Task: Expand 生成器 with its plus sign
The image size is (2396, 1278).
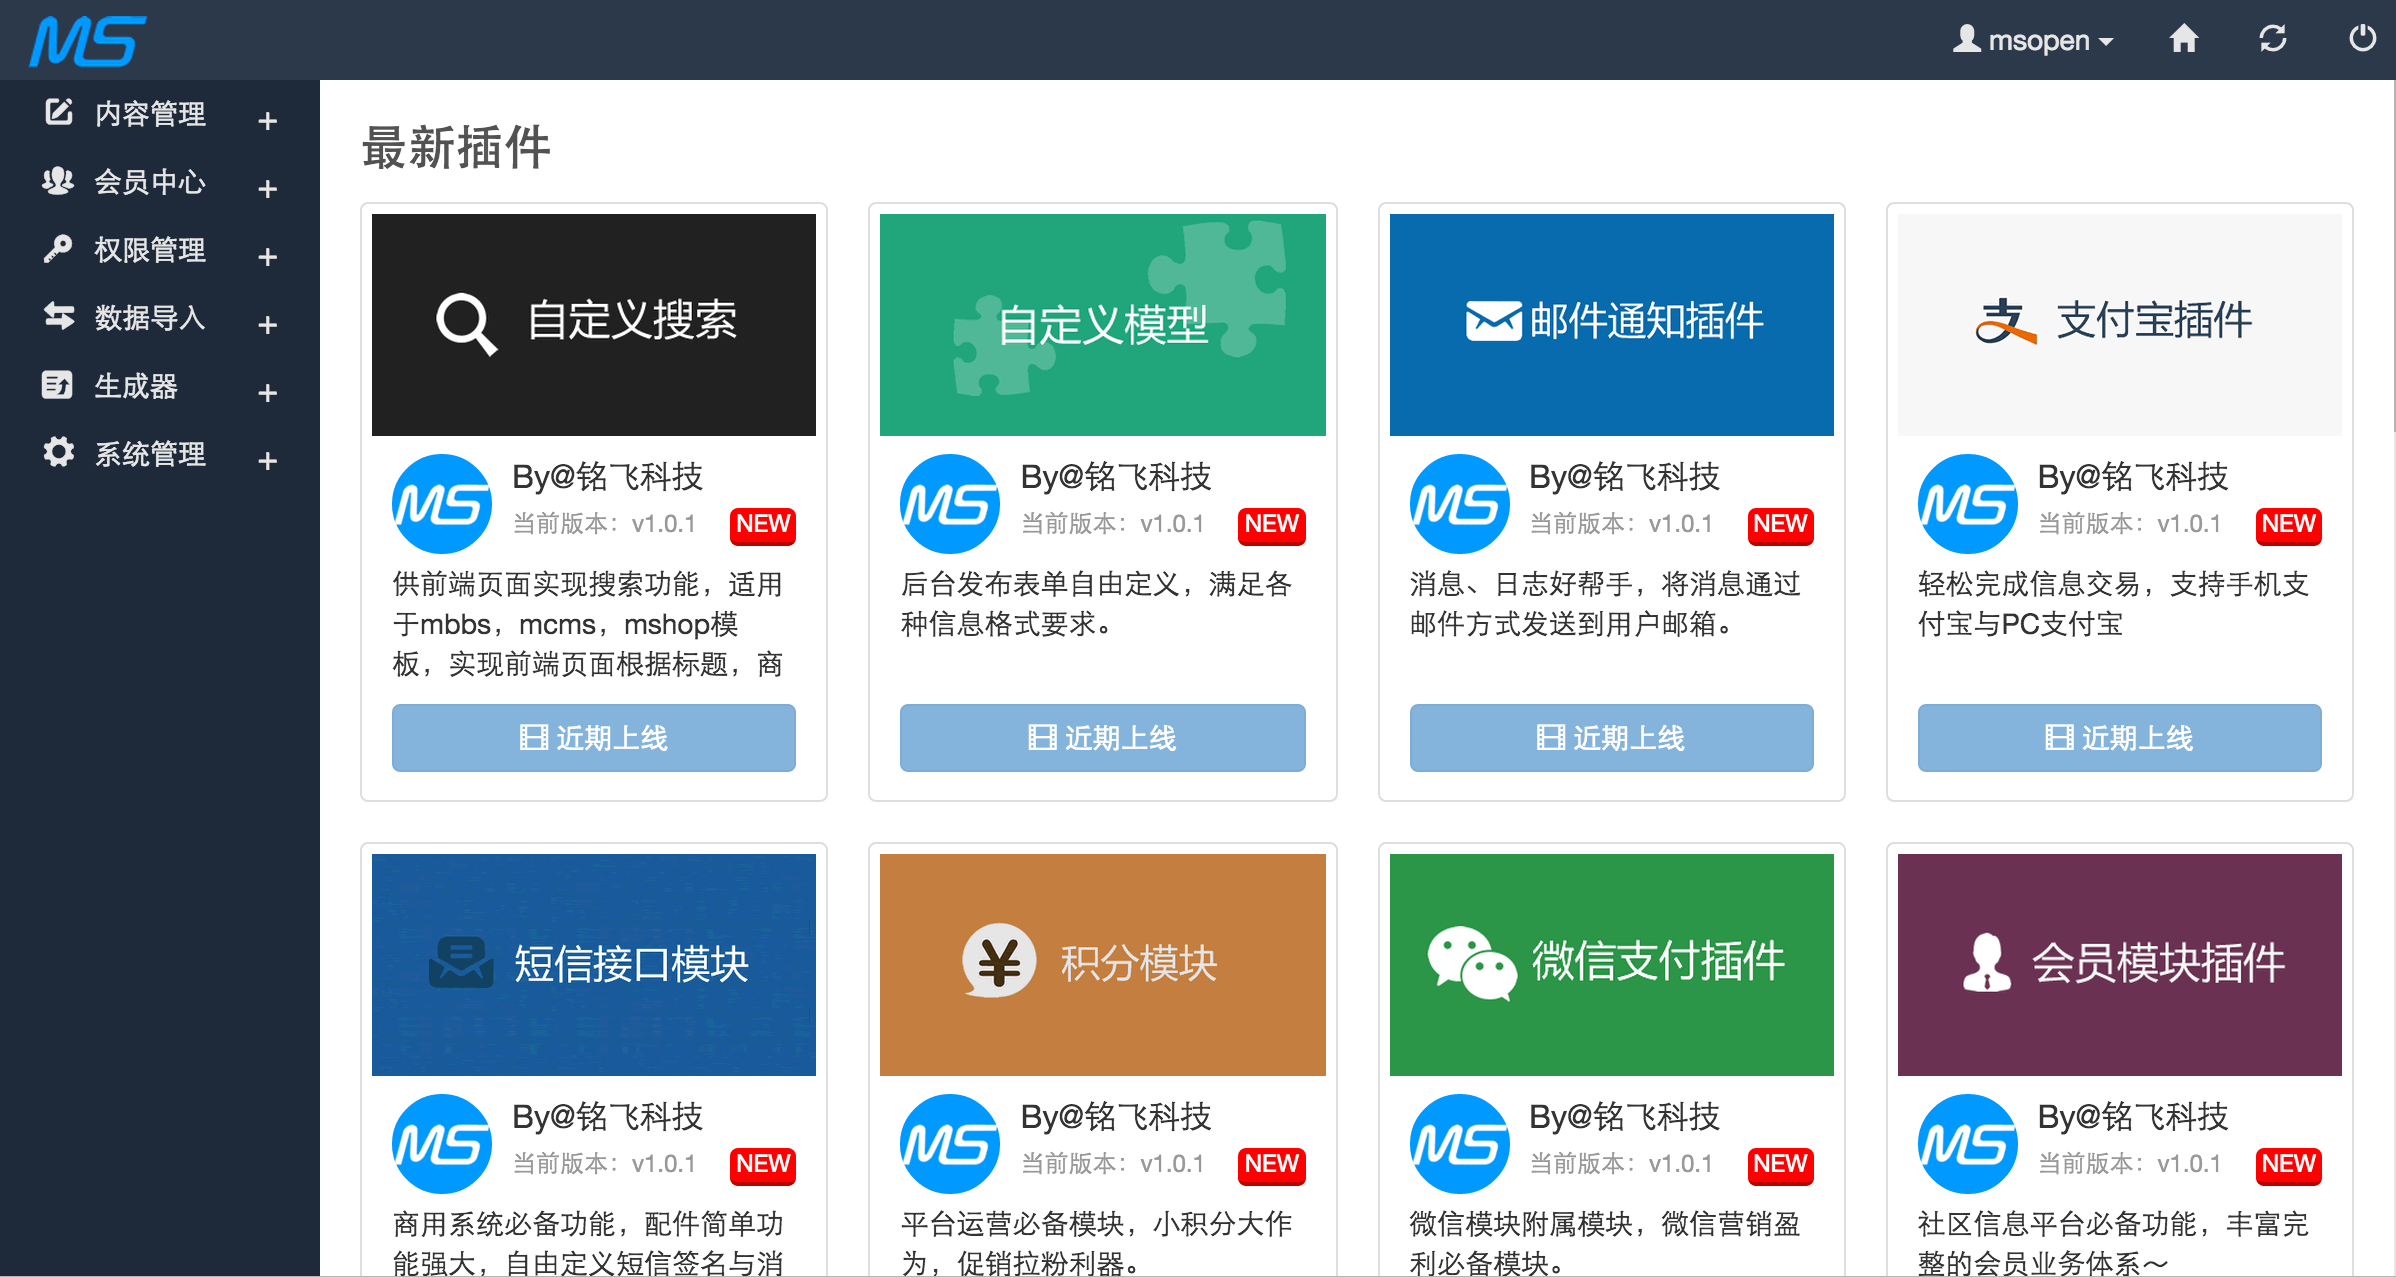Action: click(267, 393)
